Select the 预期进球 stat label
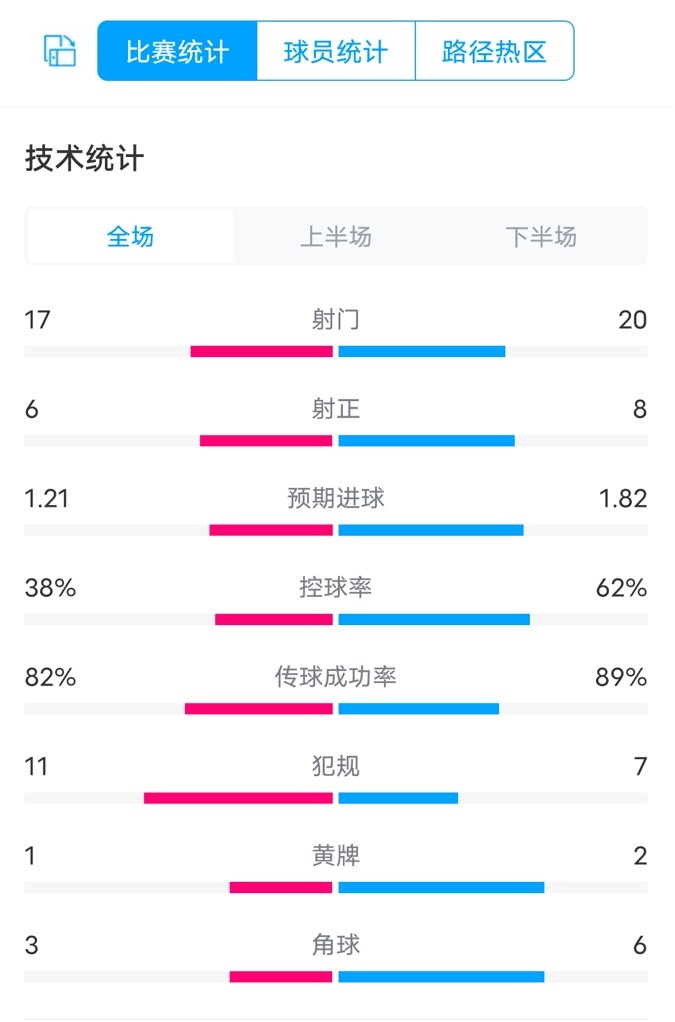Image resolution: width=675 pixels, height=1022 pixels. [336, 498]
